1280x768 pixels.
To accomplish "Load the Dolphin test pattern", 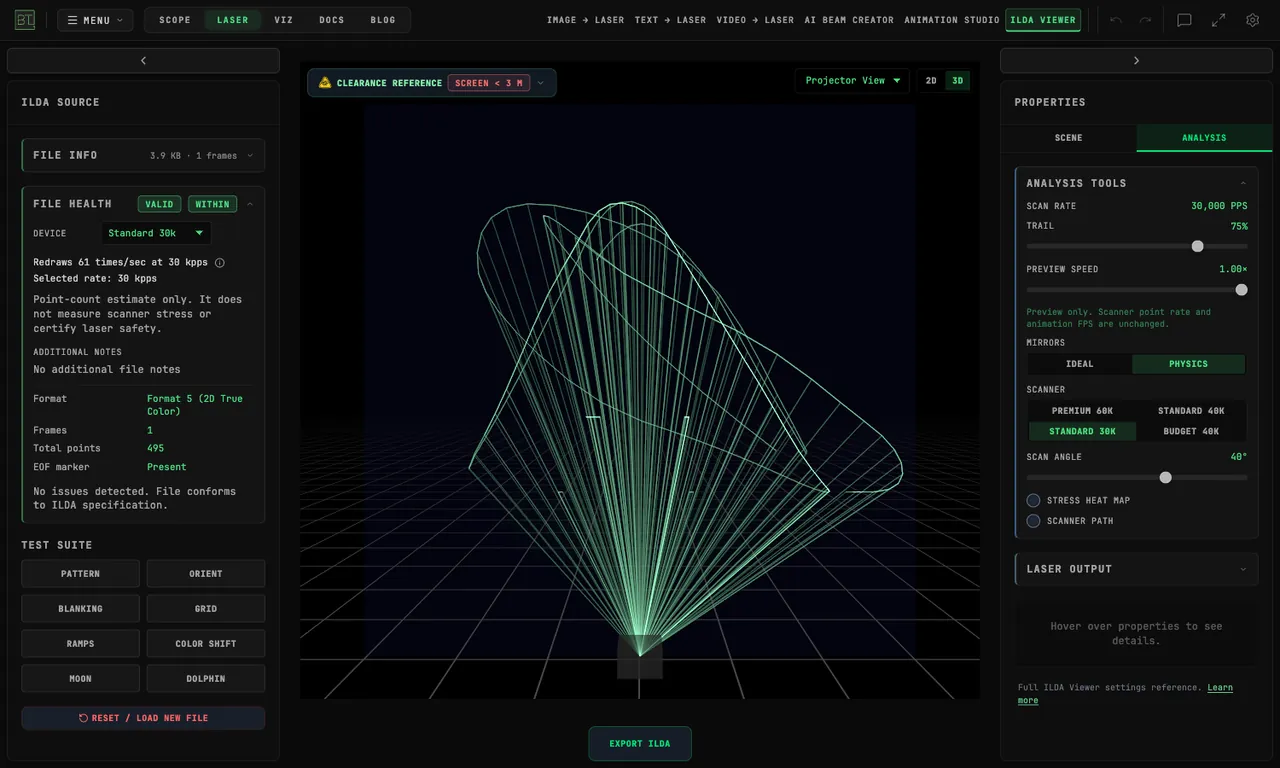I will [206, 679].
